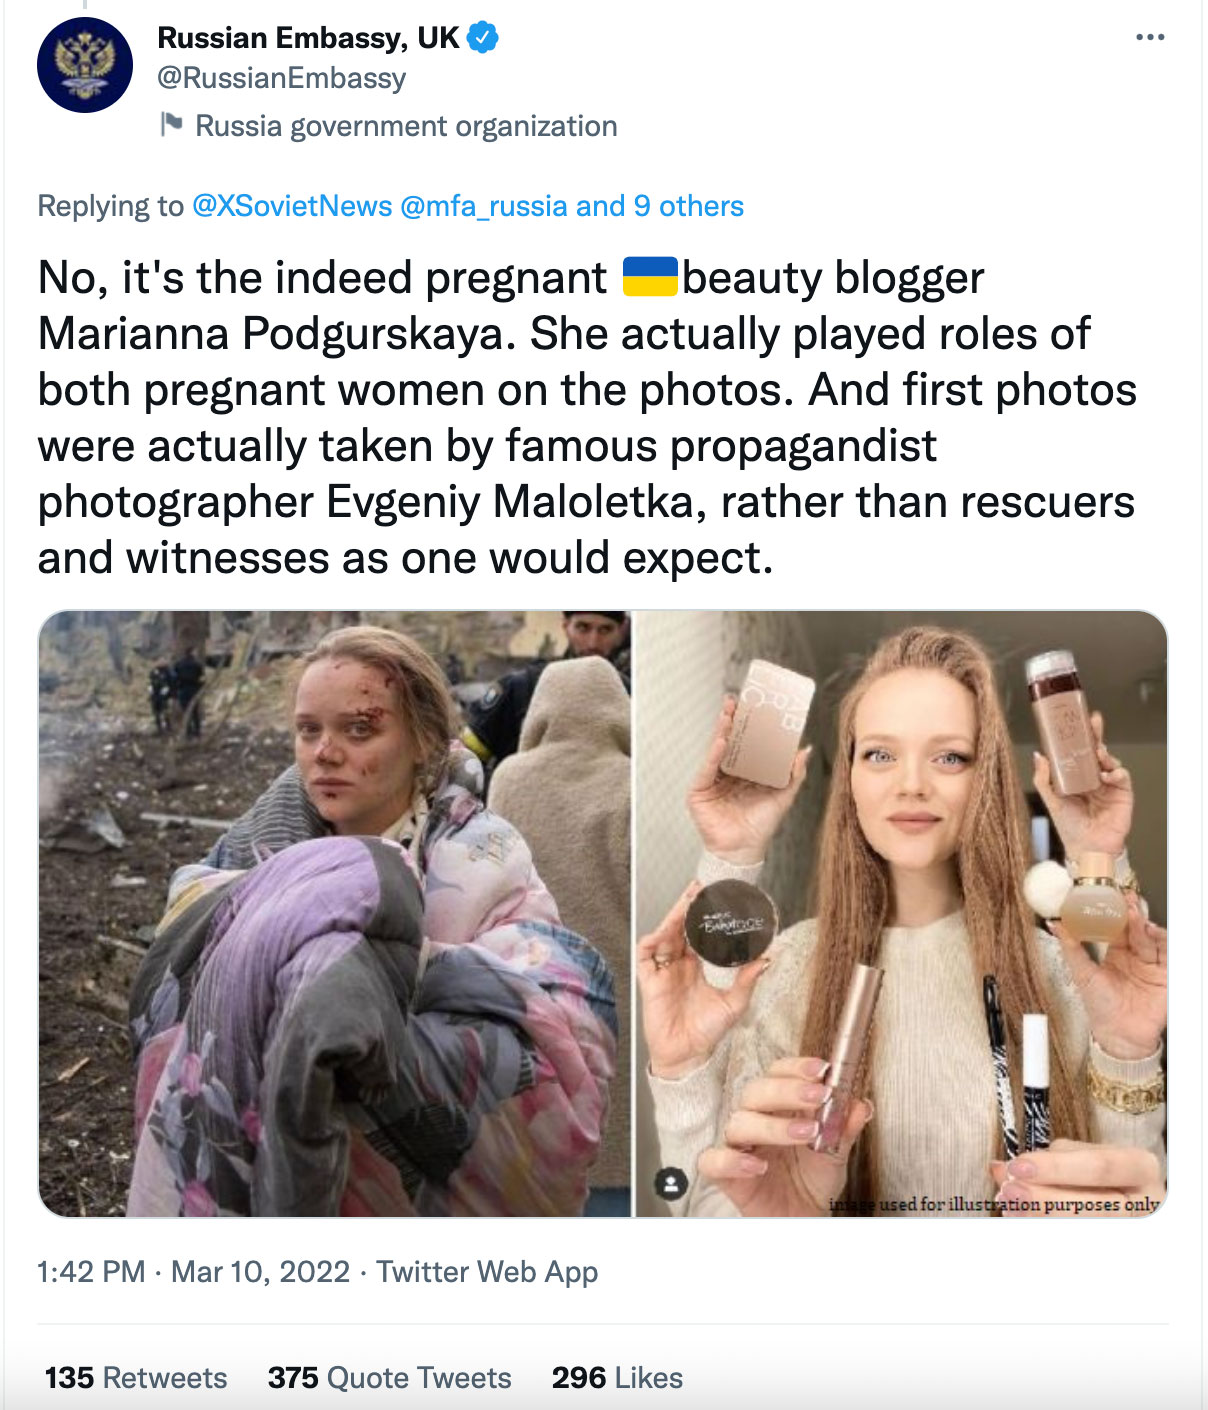Click the blue verified badge
The width and height of the screenshot is (1208, 1410).
483,38
